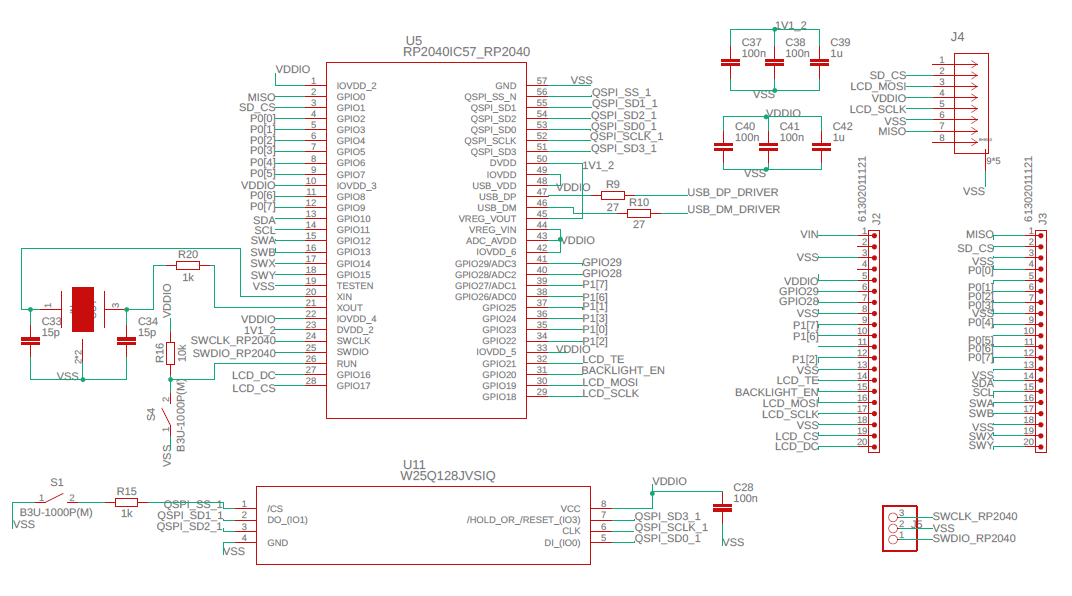Click the VIN net label at J2

tap(809, 234)
